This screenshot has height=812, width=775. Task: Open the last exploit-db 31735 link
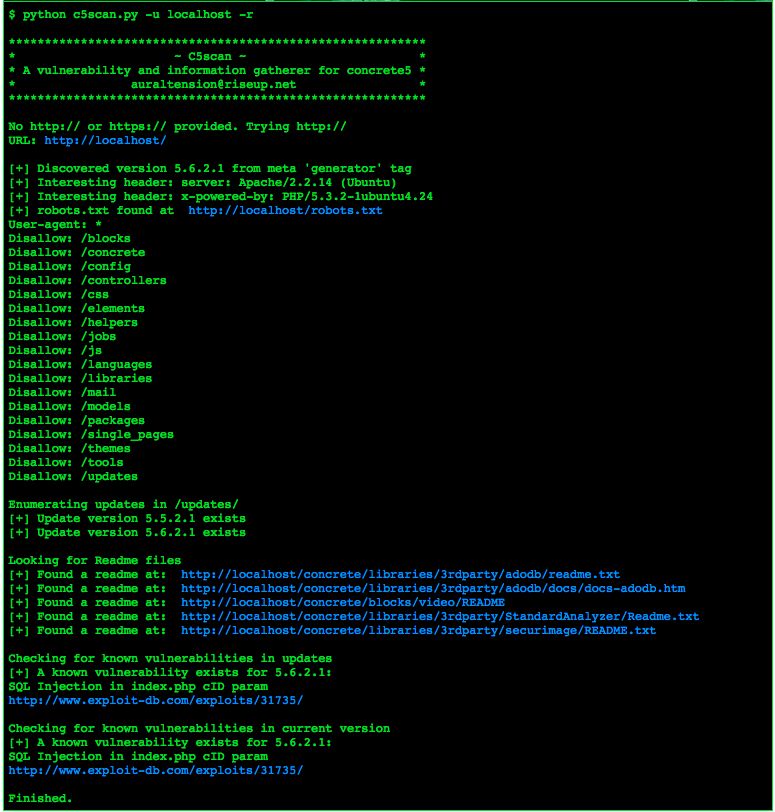(x=156, y=770)
